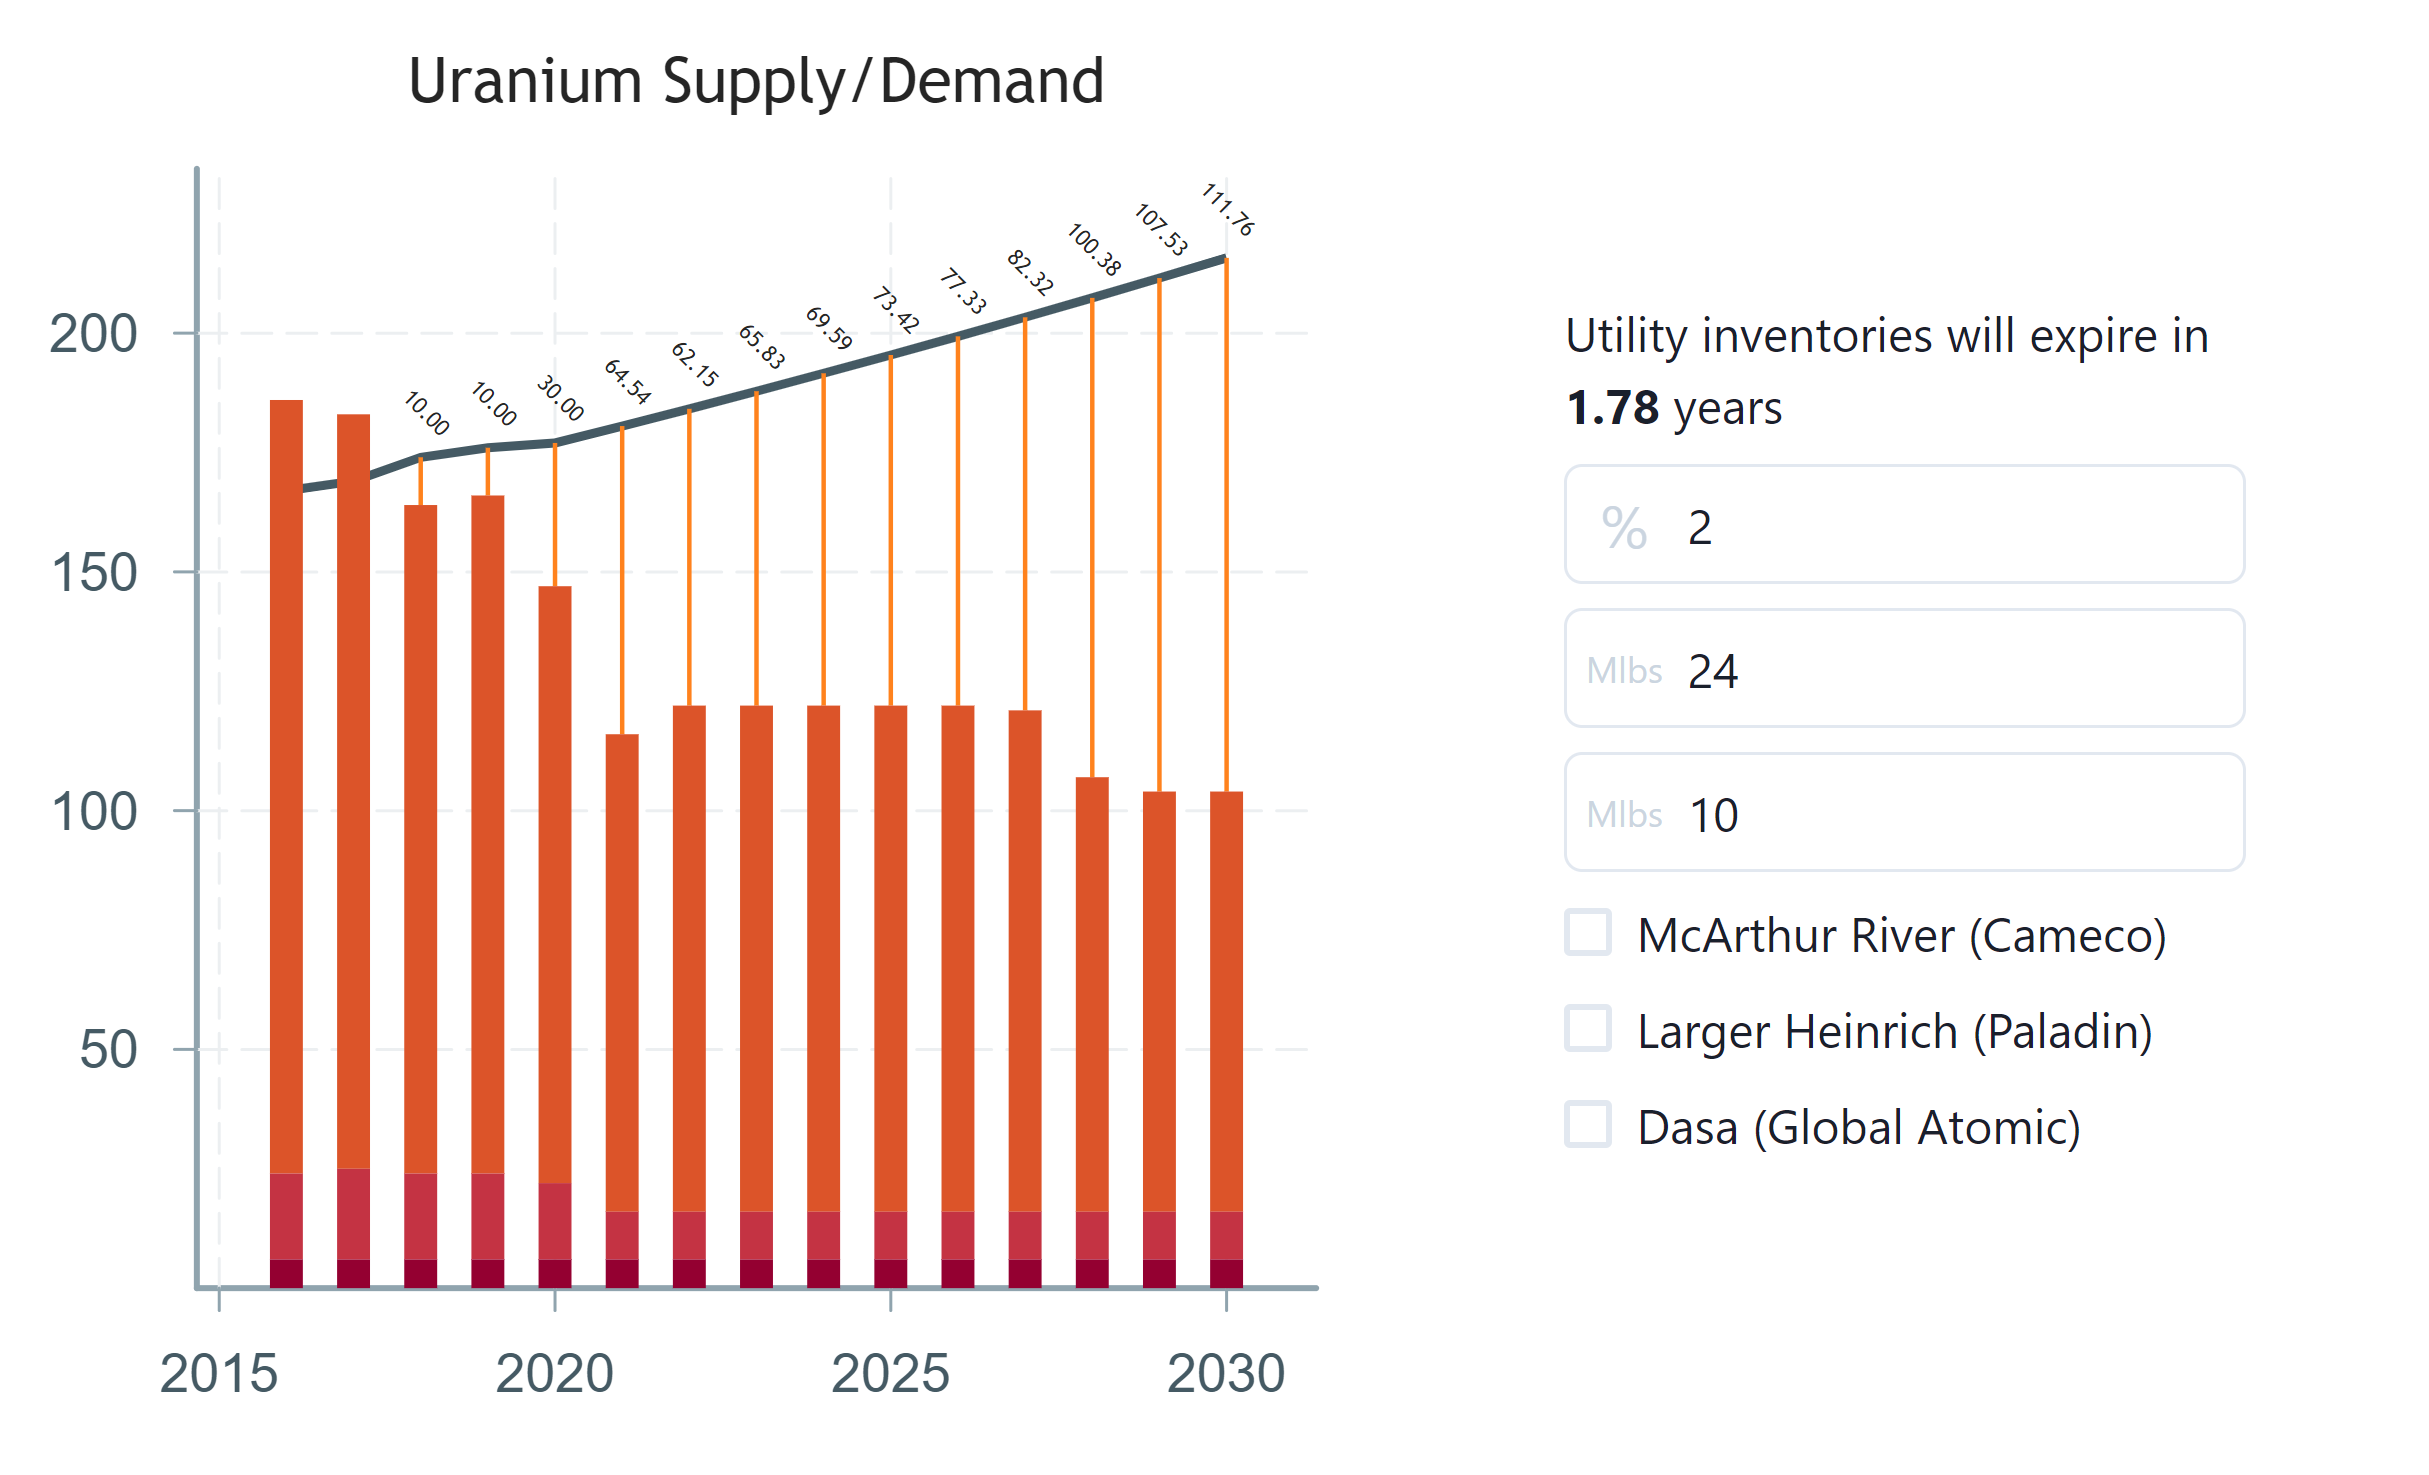Toggle the Dasa (Global Atomic) checkbox
Image resolution: width=2429 pixels, height=1475 pixels.
(1587, 1125)
